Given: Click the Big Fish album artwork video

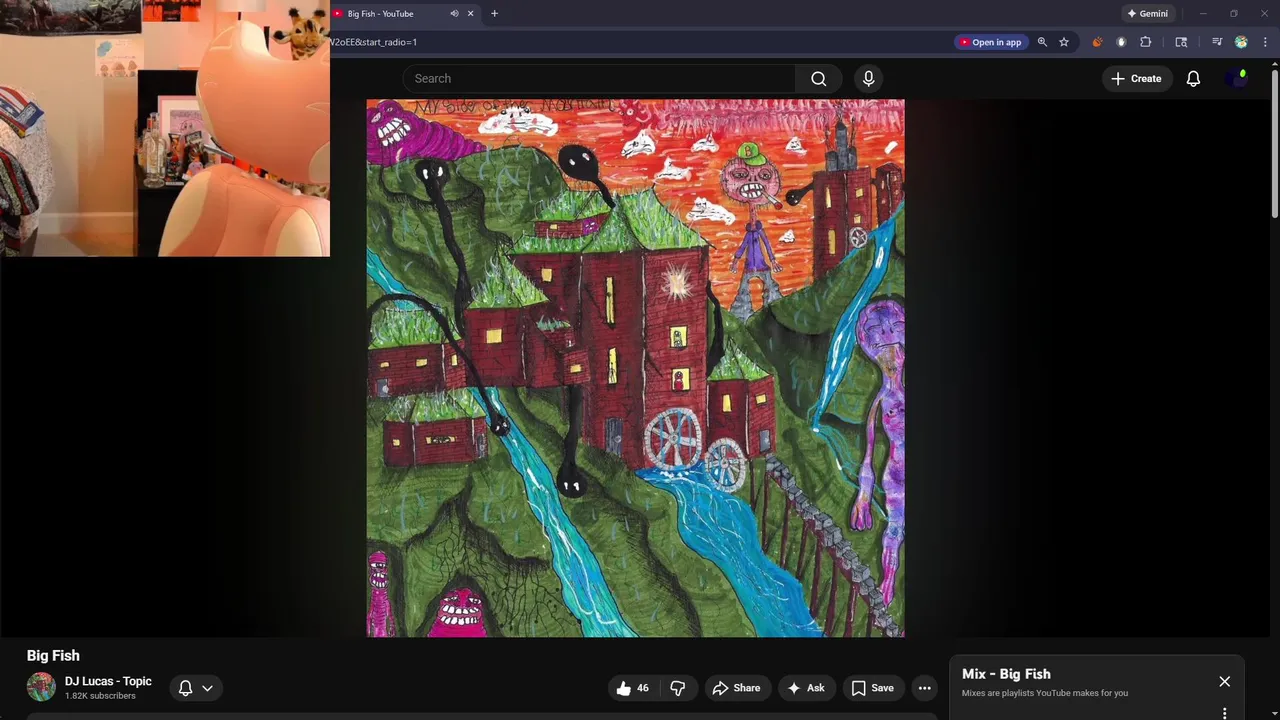Looking at the screenshot, I should [635, 368].
